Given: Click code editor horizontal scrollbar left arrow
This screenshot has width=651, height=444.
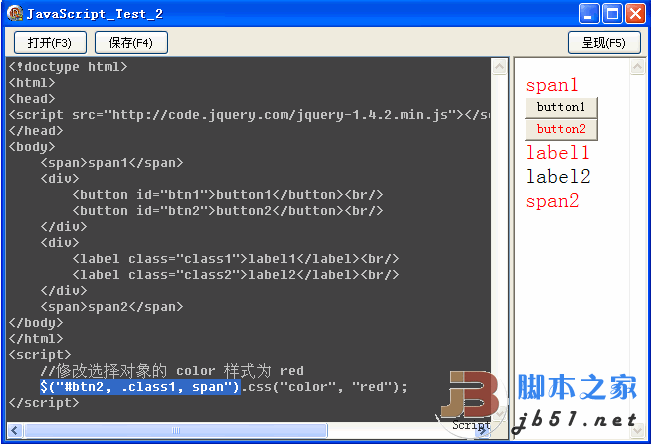Looking at the screenshot, I should point(15,430).
